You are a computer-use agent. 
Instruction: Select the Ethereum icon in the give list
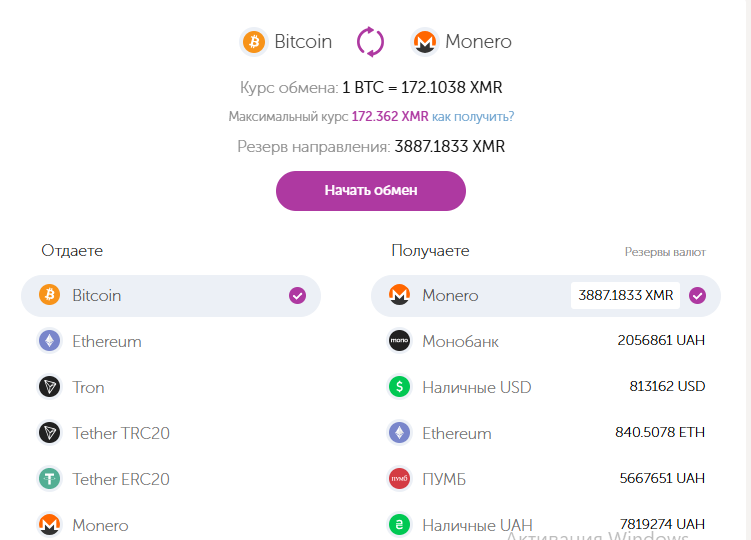click(49, 341)
